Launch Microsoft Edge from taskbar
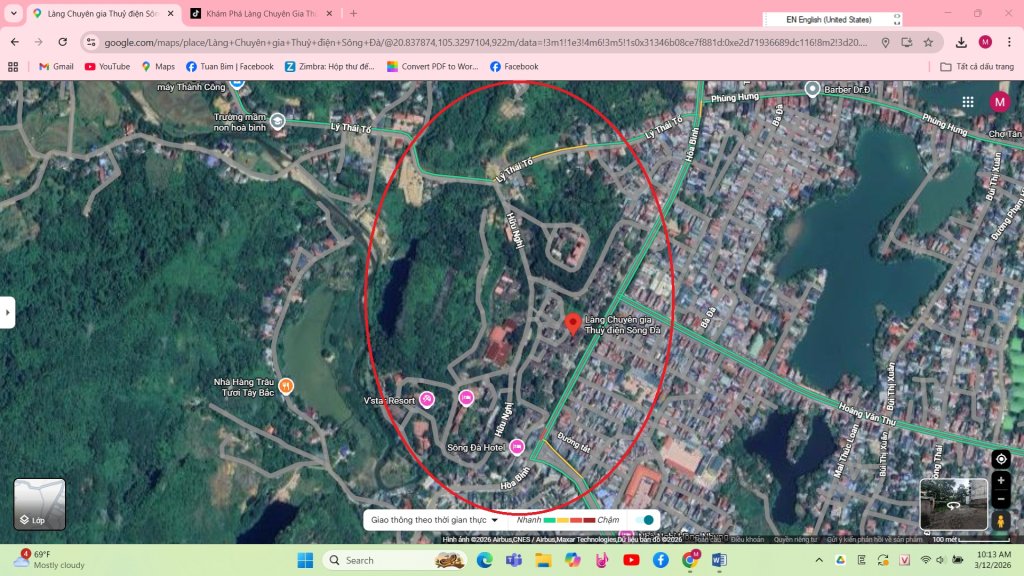This screenshot has width=1024, height=576. pyautogui.click(x=484, y=560)
